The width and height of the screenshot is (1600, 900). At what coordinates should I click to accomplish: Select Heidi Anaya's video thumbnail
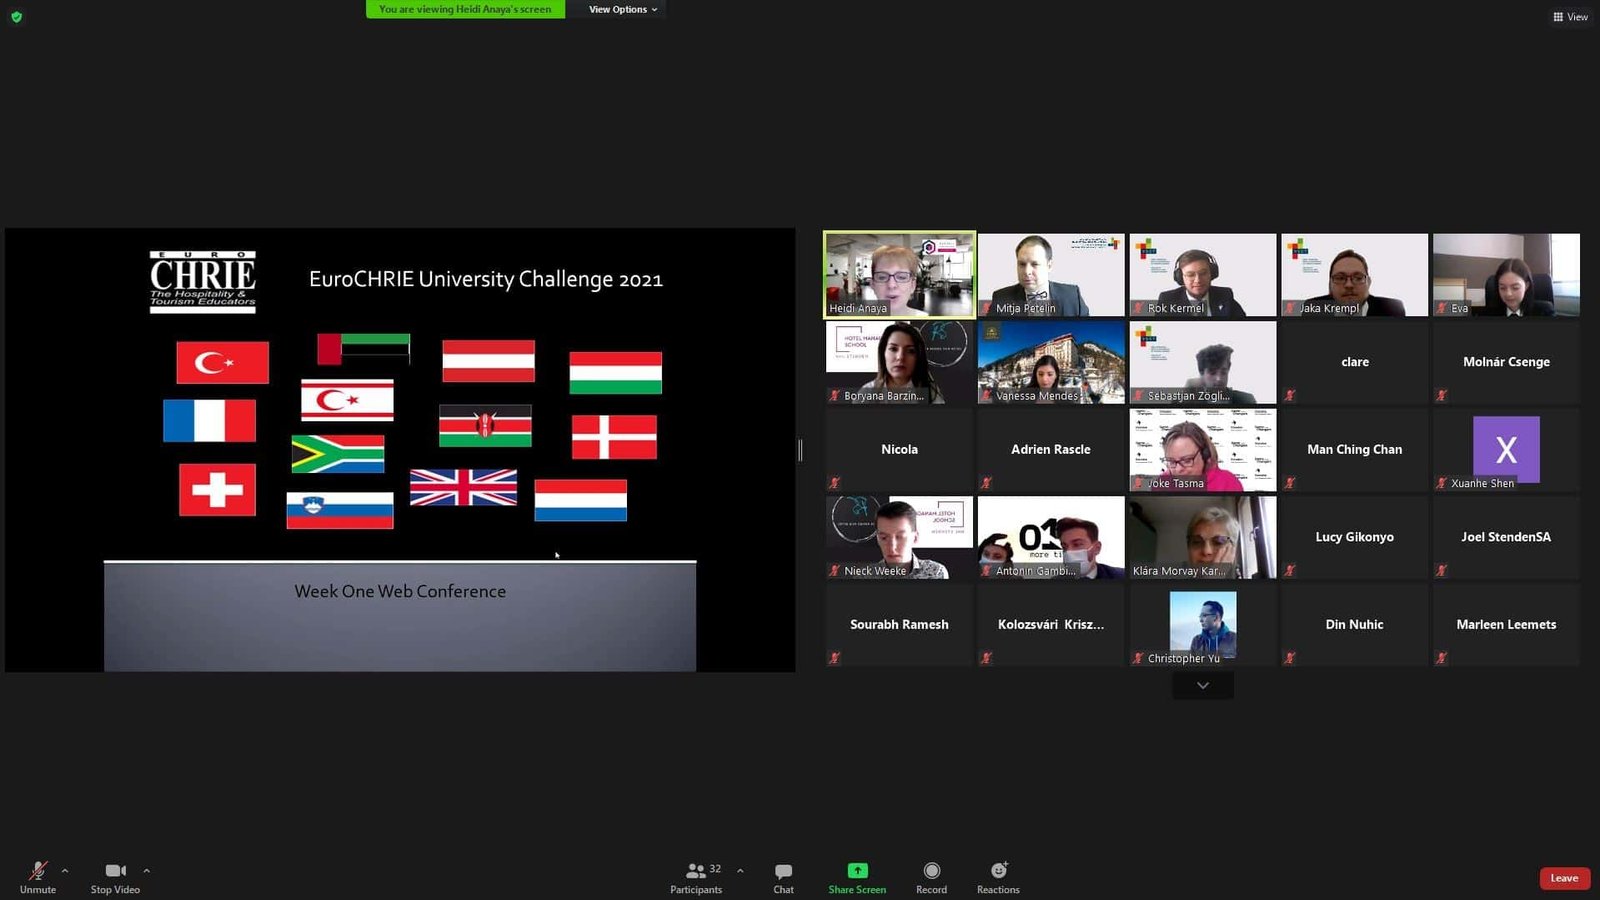(x=899, y=275)
